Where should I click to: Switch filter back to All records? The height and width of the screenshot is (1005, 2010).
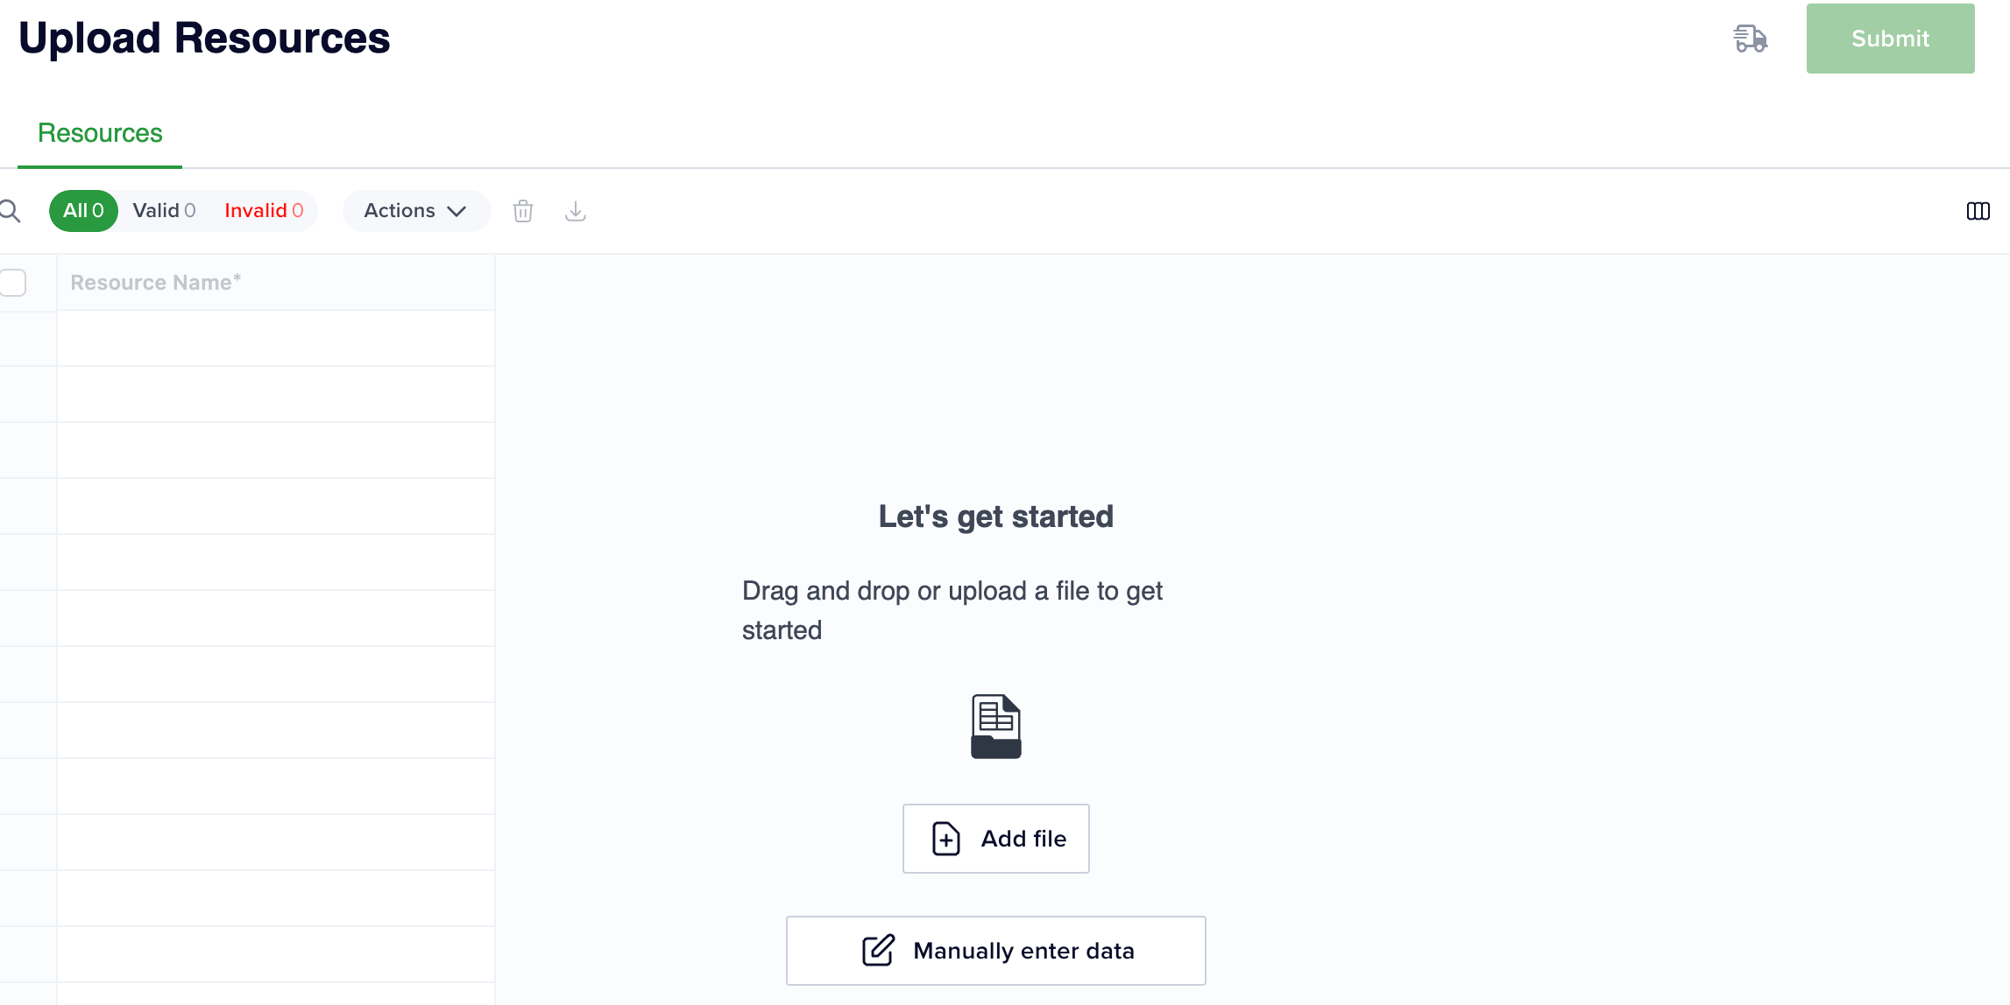pyautogui.click(x=83, y=211)
